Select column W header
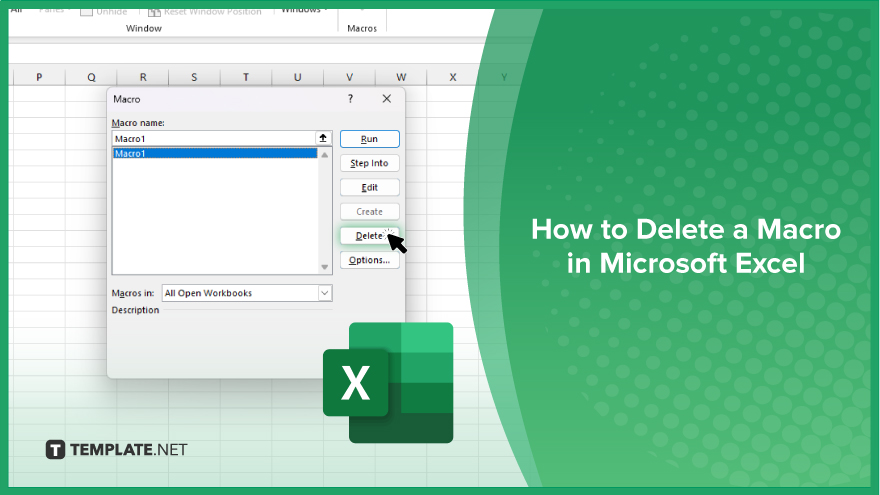 click(x=401, y=77)
